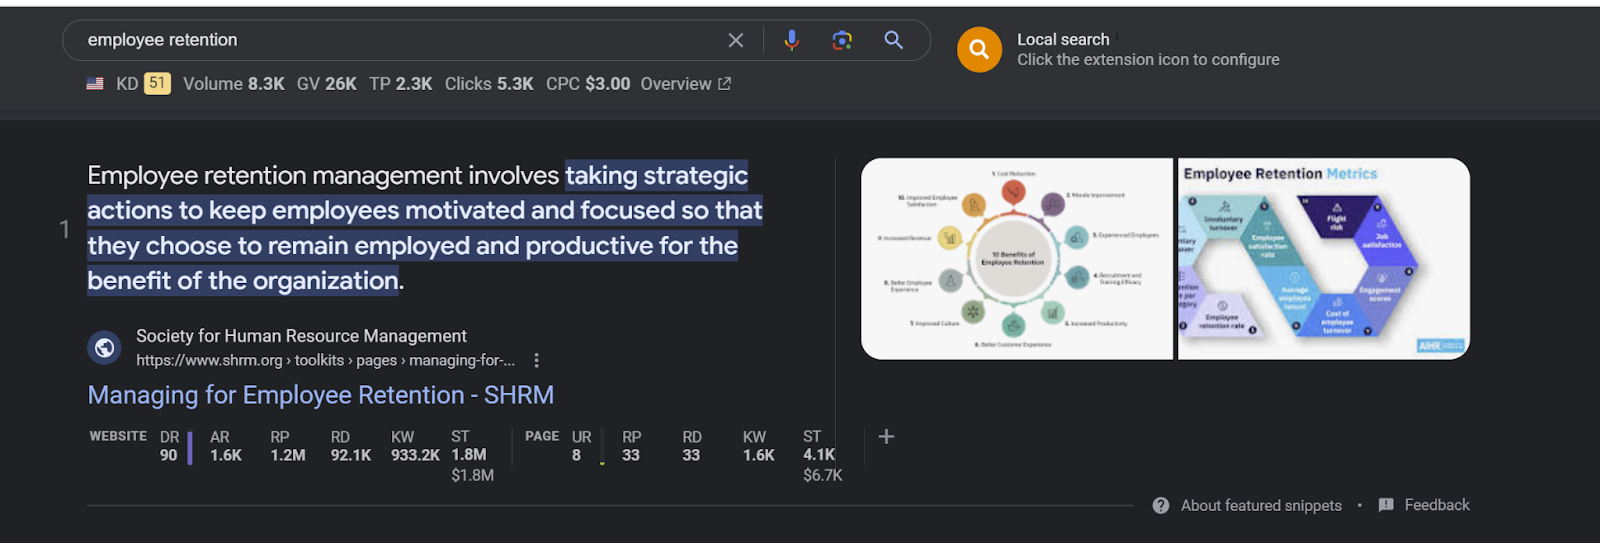Image resolution: width=1600 pixels, height=543 pixels.
Task: Click About featured snippets link
Action: pos(1261,506)
